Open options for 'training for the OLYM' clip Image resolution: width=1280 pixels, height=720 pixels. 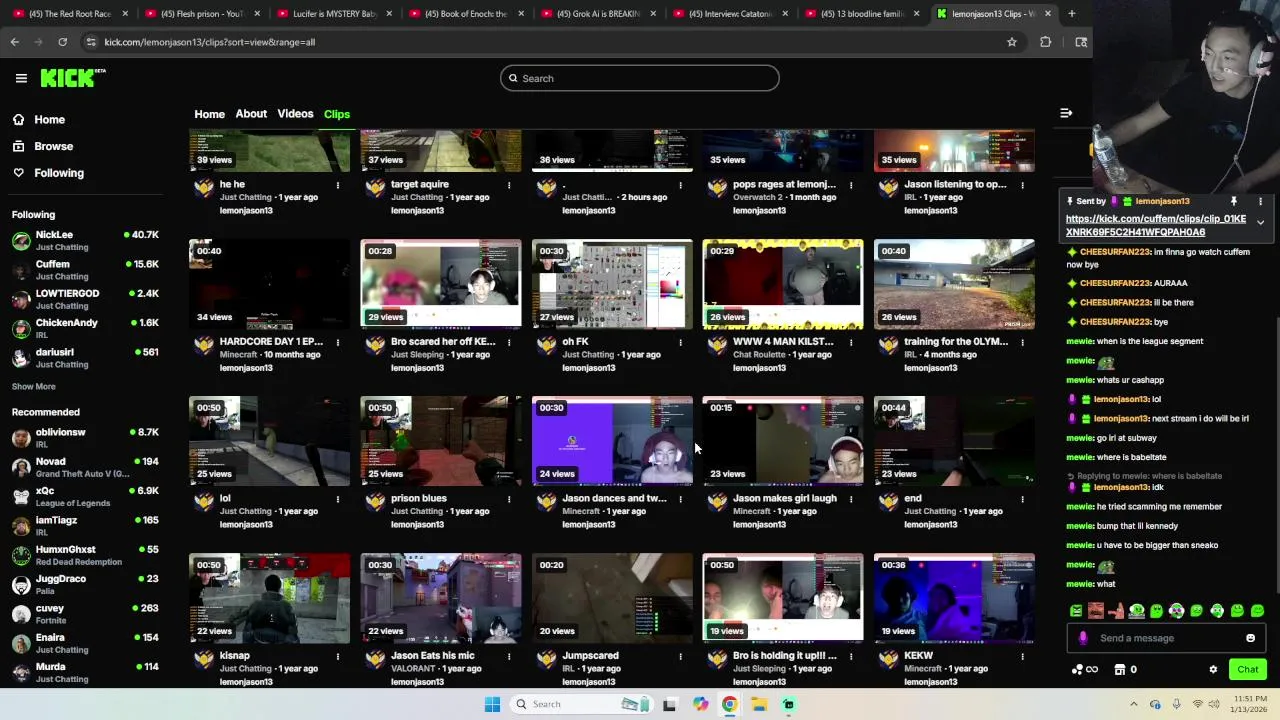pos(1022,342)
